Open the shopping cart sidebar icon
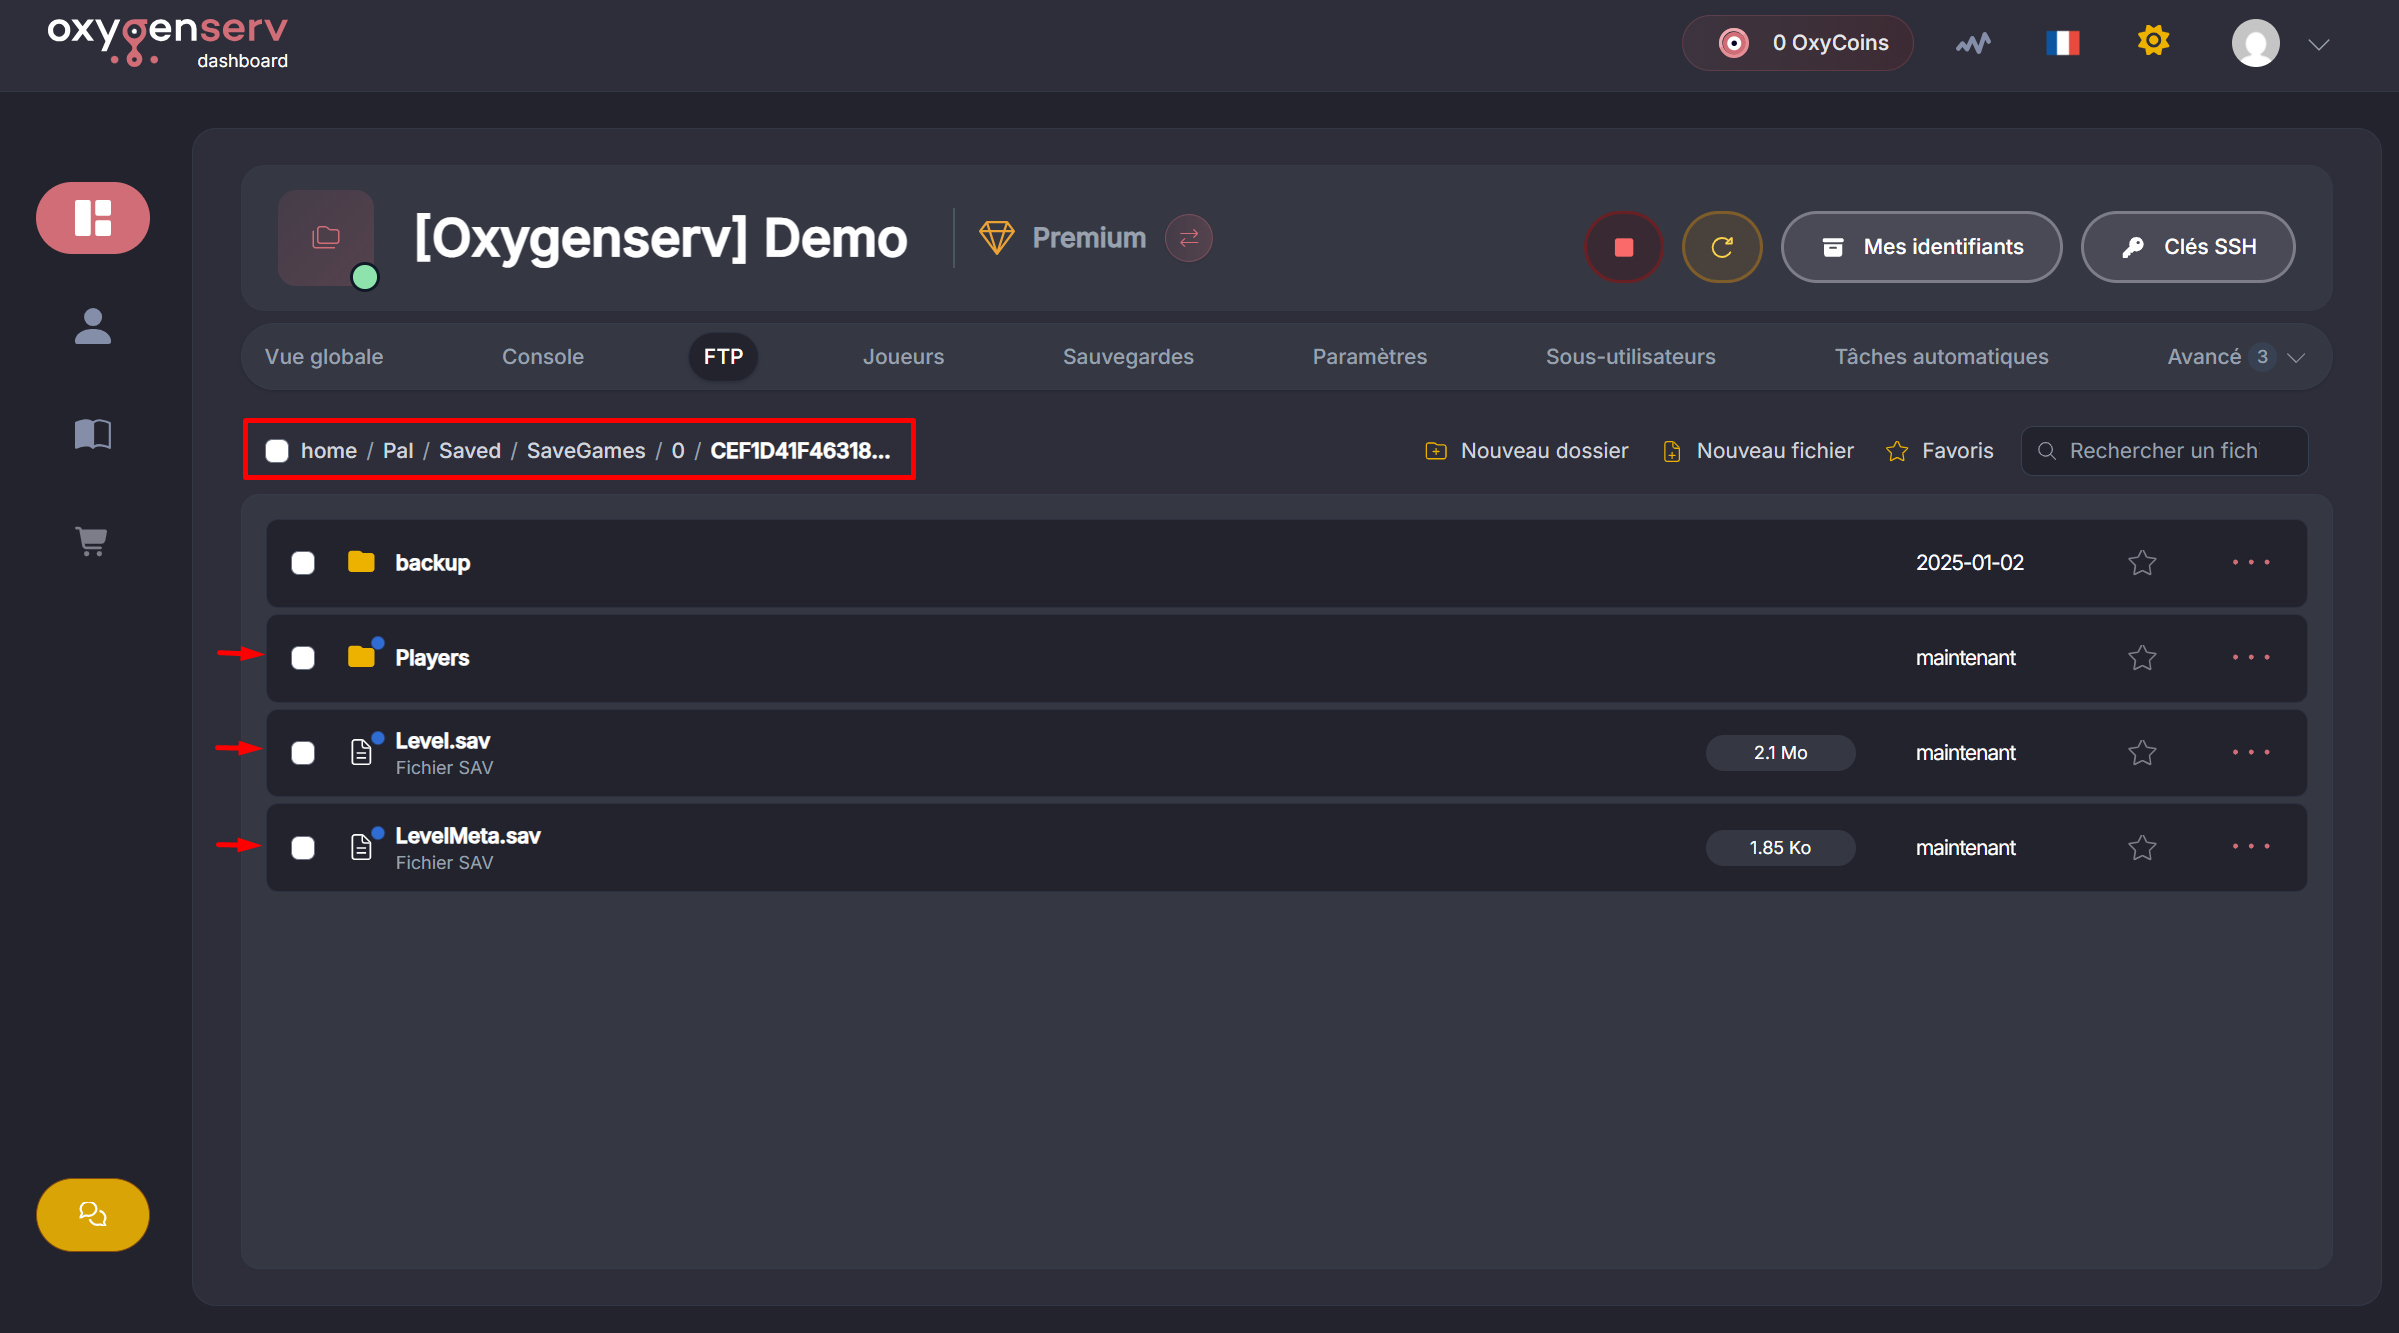 click(x=92, y=541)
